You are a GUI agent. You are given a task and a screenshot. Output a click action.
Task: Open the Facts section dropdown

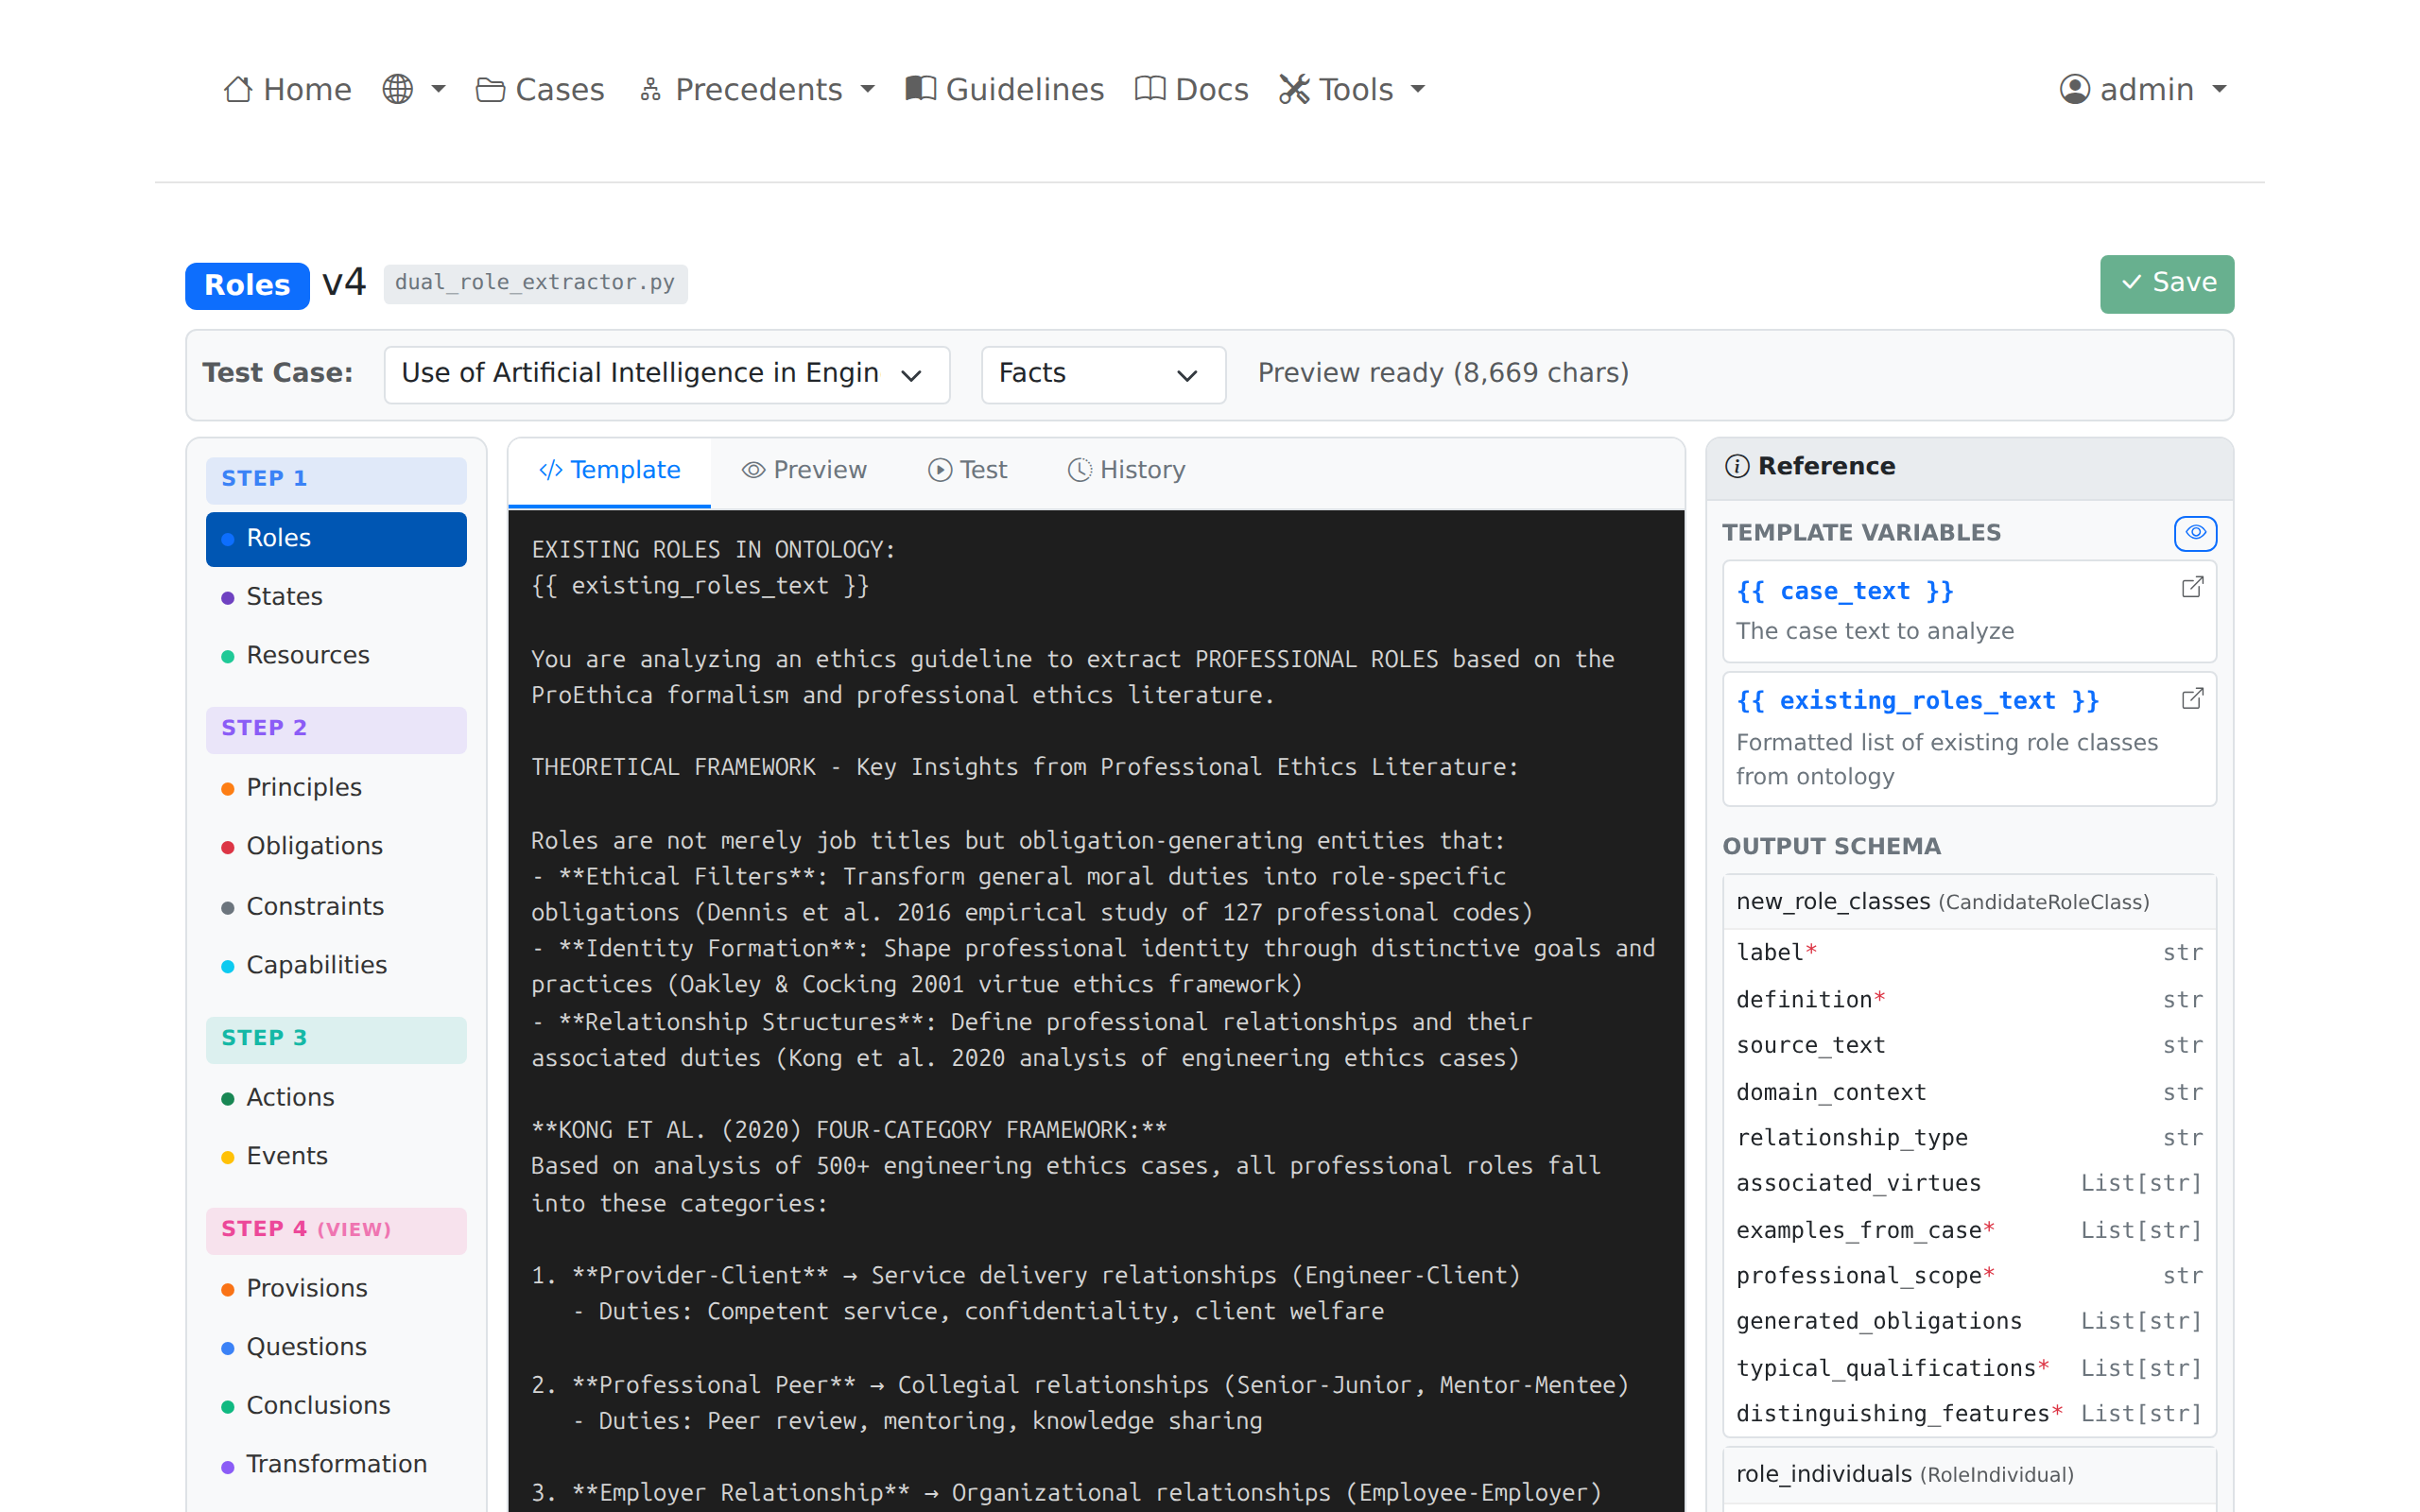coord(1103,375)
